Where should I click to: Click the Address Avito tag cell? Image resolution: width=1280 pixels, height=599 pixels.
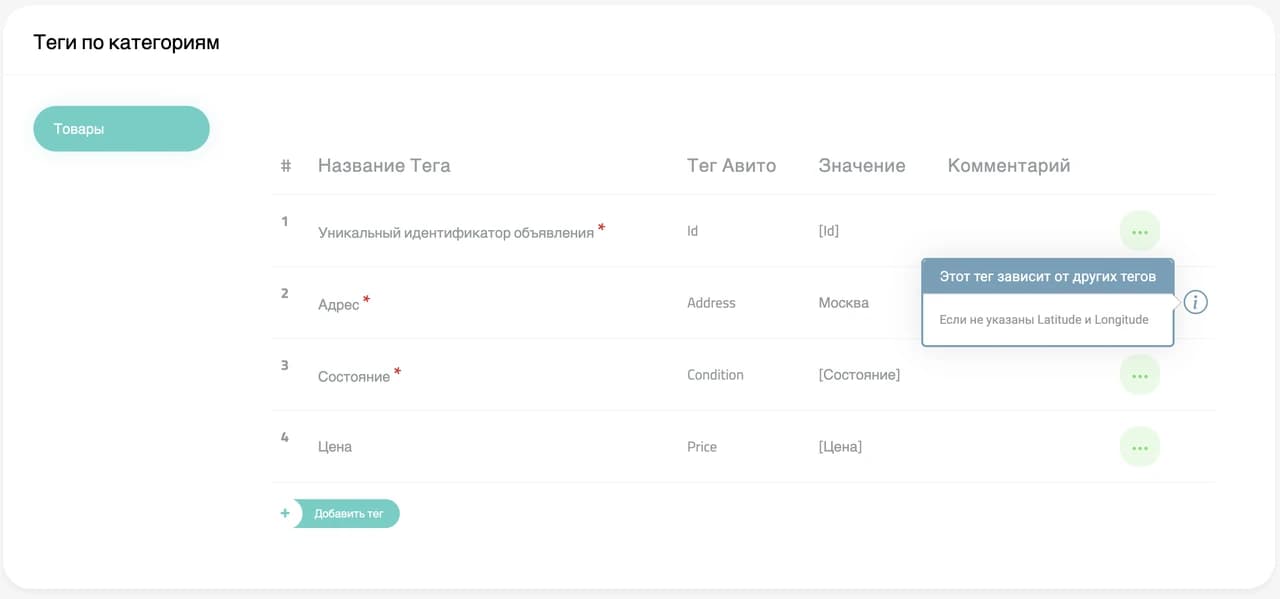click(711, 303)
